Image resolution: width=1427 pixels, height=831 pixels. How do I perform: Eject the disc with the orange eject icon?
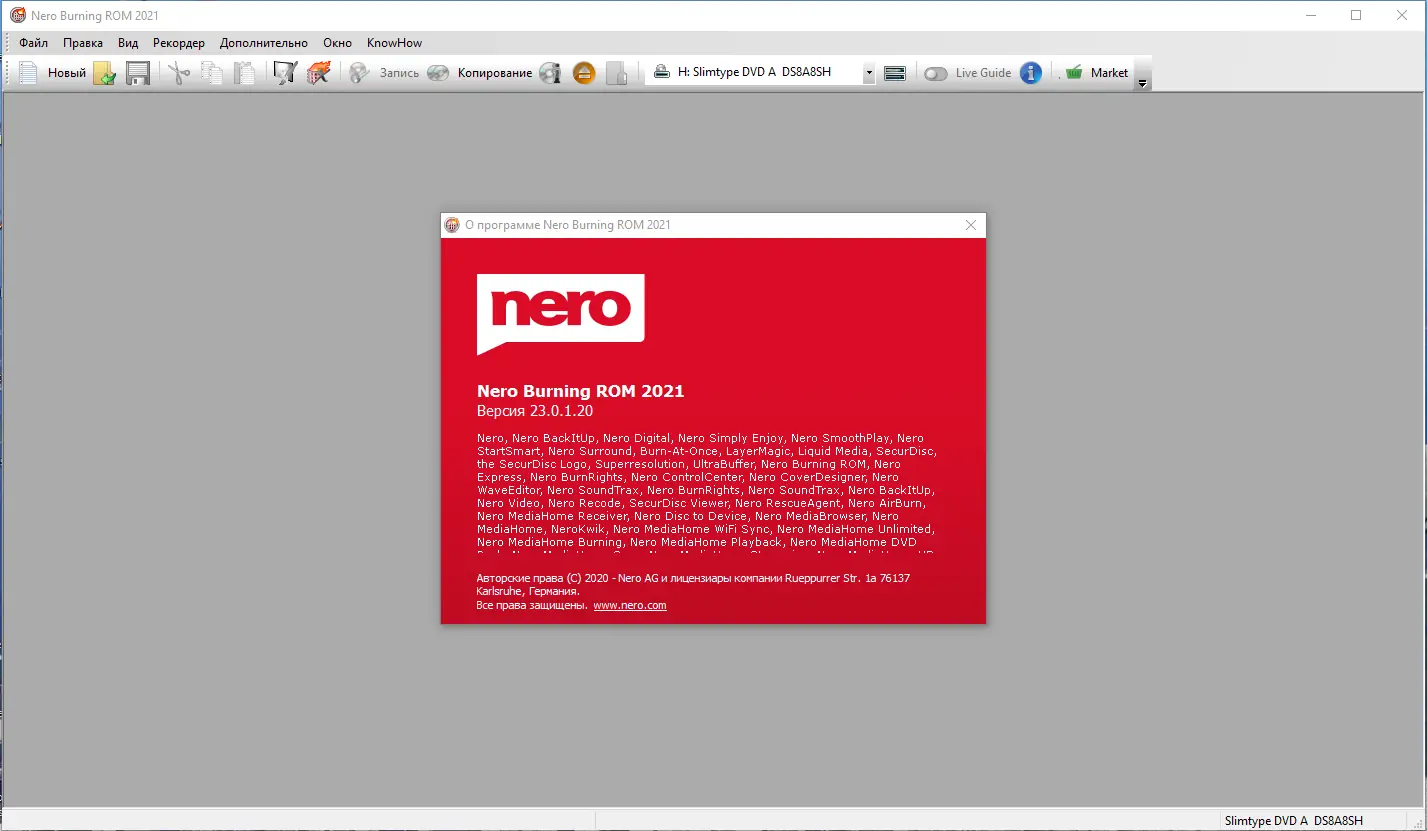[584, 73]
